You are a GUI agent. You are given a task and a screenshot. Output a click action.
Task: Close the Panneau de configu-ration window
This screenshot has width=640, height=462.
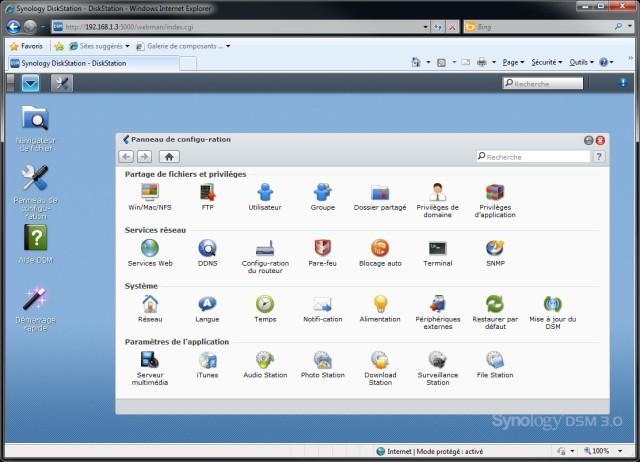coord(600,140)
